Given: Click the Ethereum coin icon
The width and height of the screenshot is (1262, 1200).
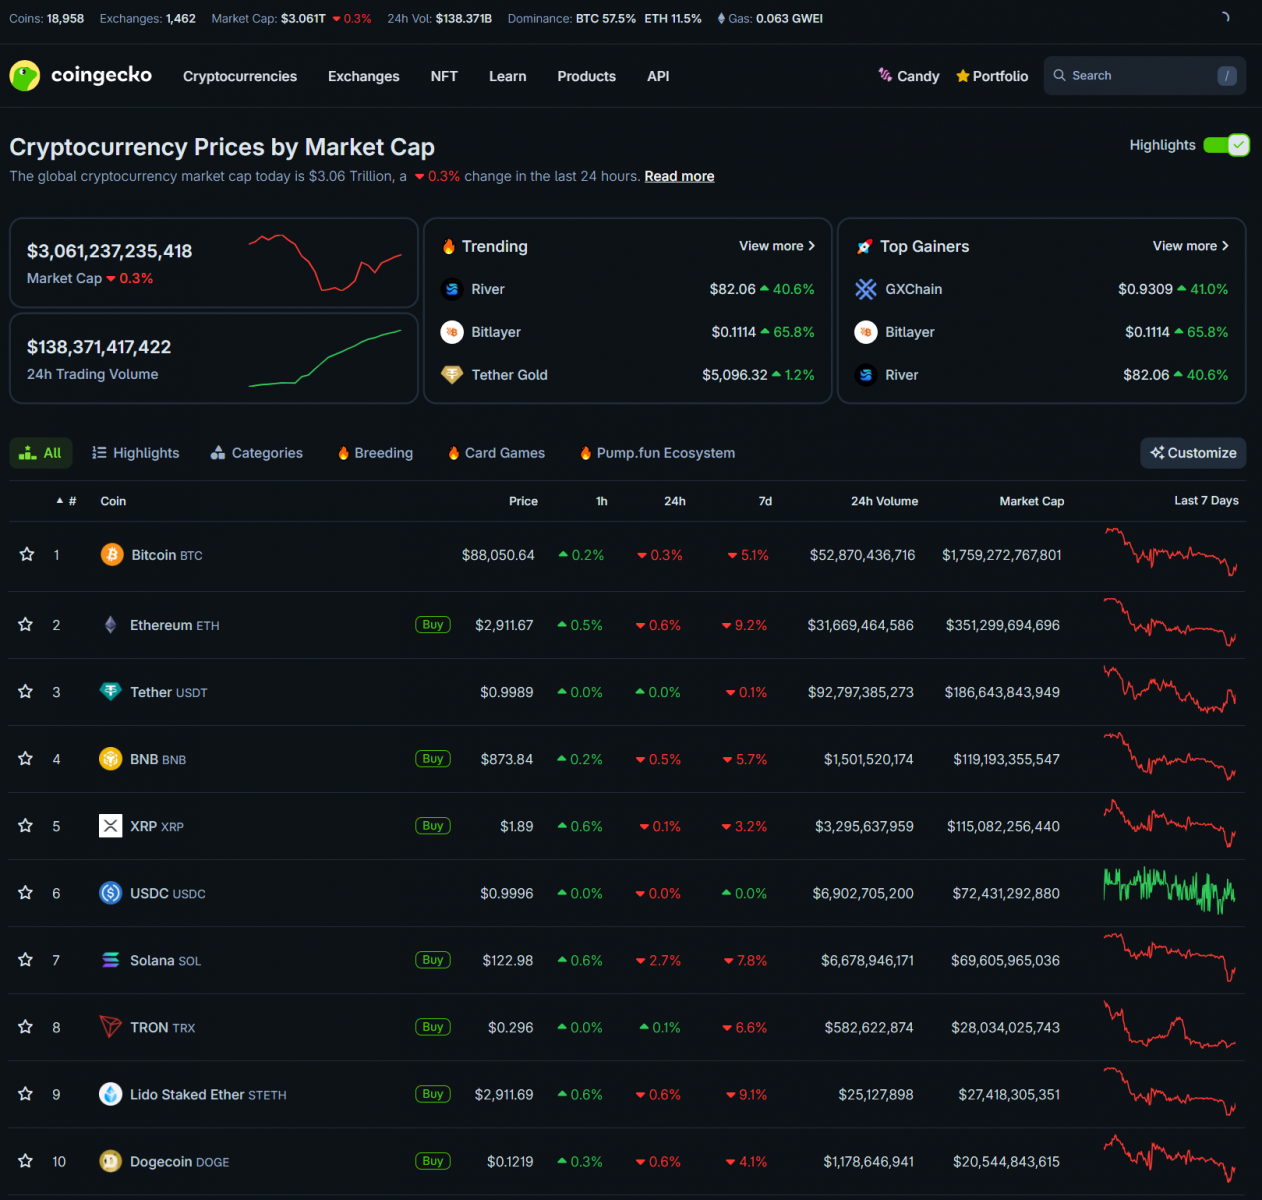Looking at the screenshot, I should tap(111, 625).
